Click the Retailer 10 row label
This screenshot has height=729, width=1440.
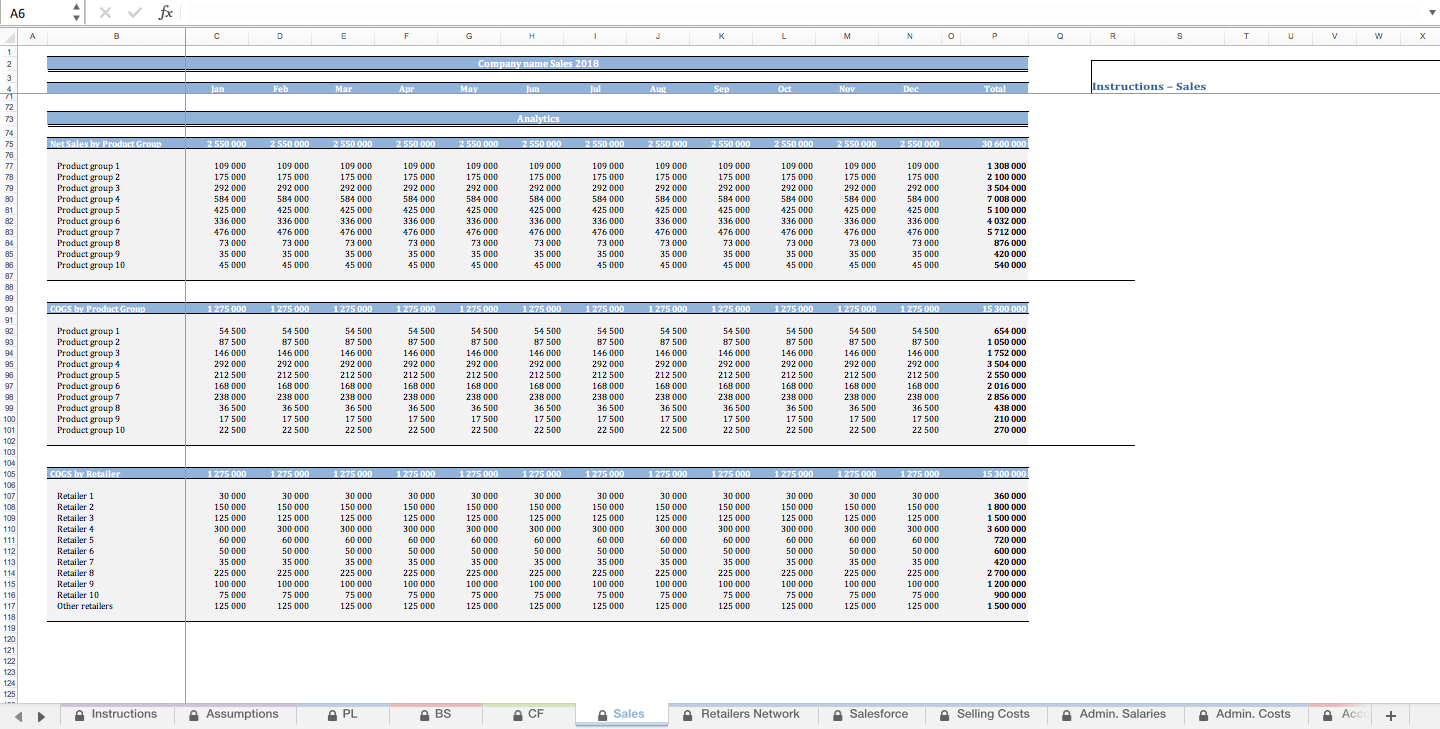[x=78, y=595]
